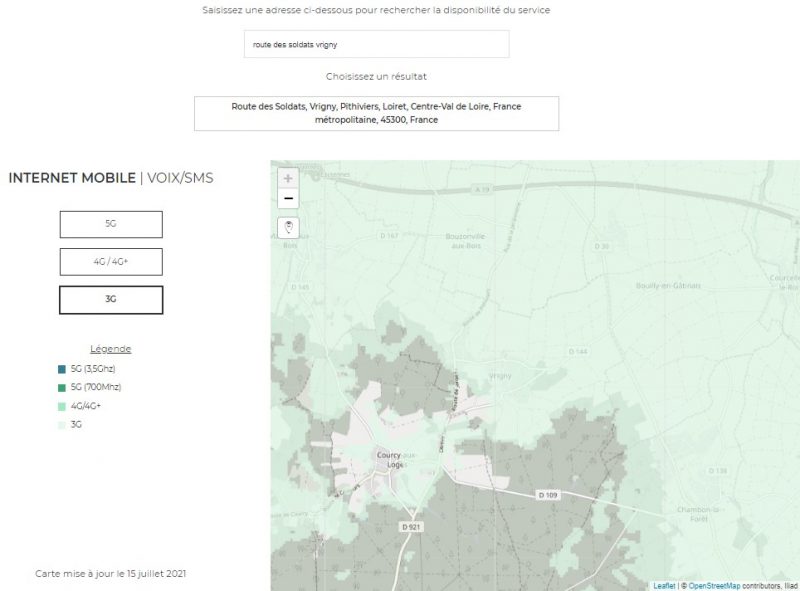The width and height of the screenshot is (800, 591).
Task: Click the 3G legend color square
Action: pyautogui.click(x=62, y=424)
